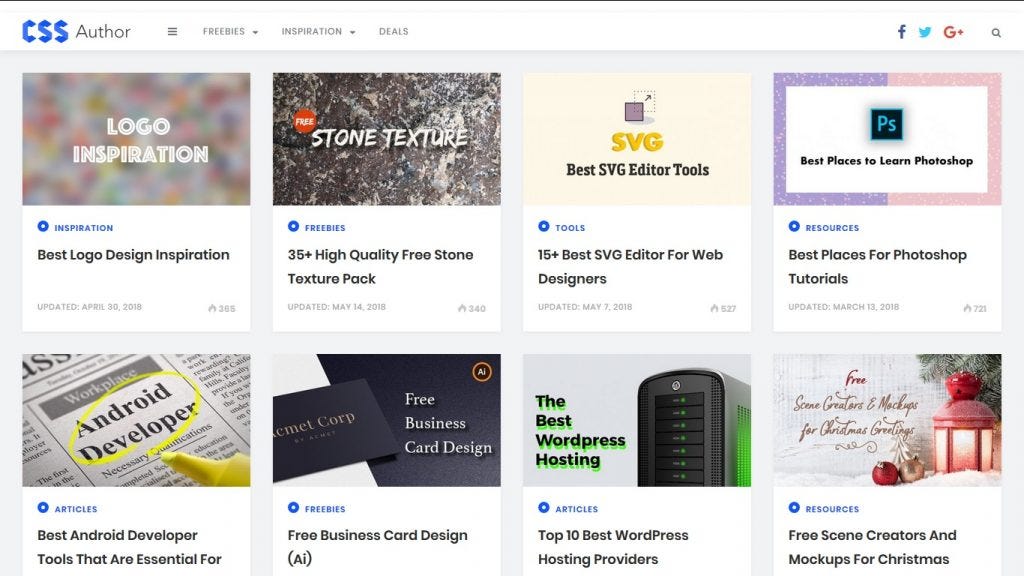Open search with the magnifier icon

pos(996,33)
